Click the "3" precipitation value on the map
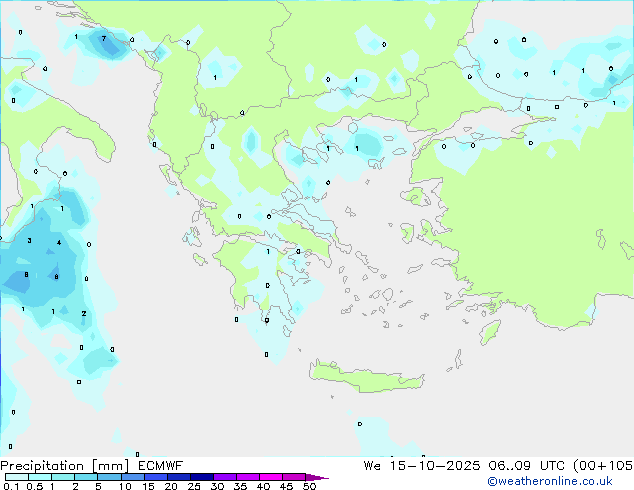Image resolution: width=634 pixels, height=490 pixels. 29,241
